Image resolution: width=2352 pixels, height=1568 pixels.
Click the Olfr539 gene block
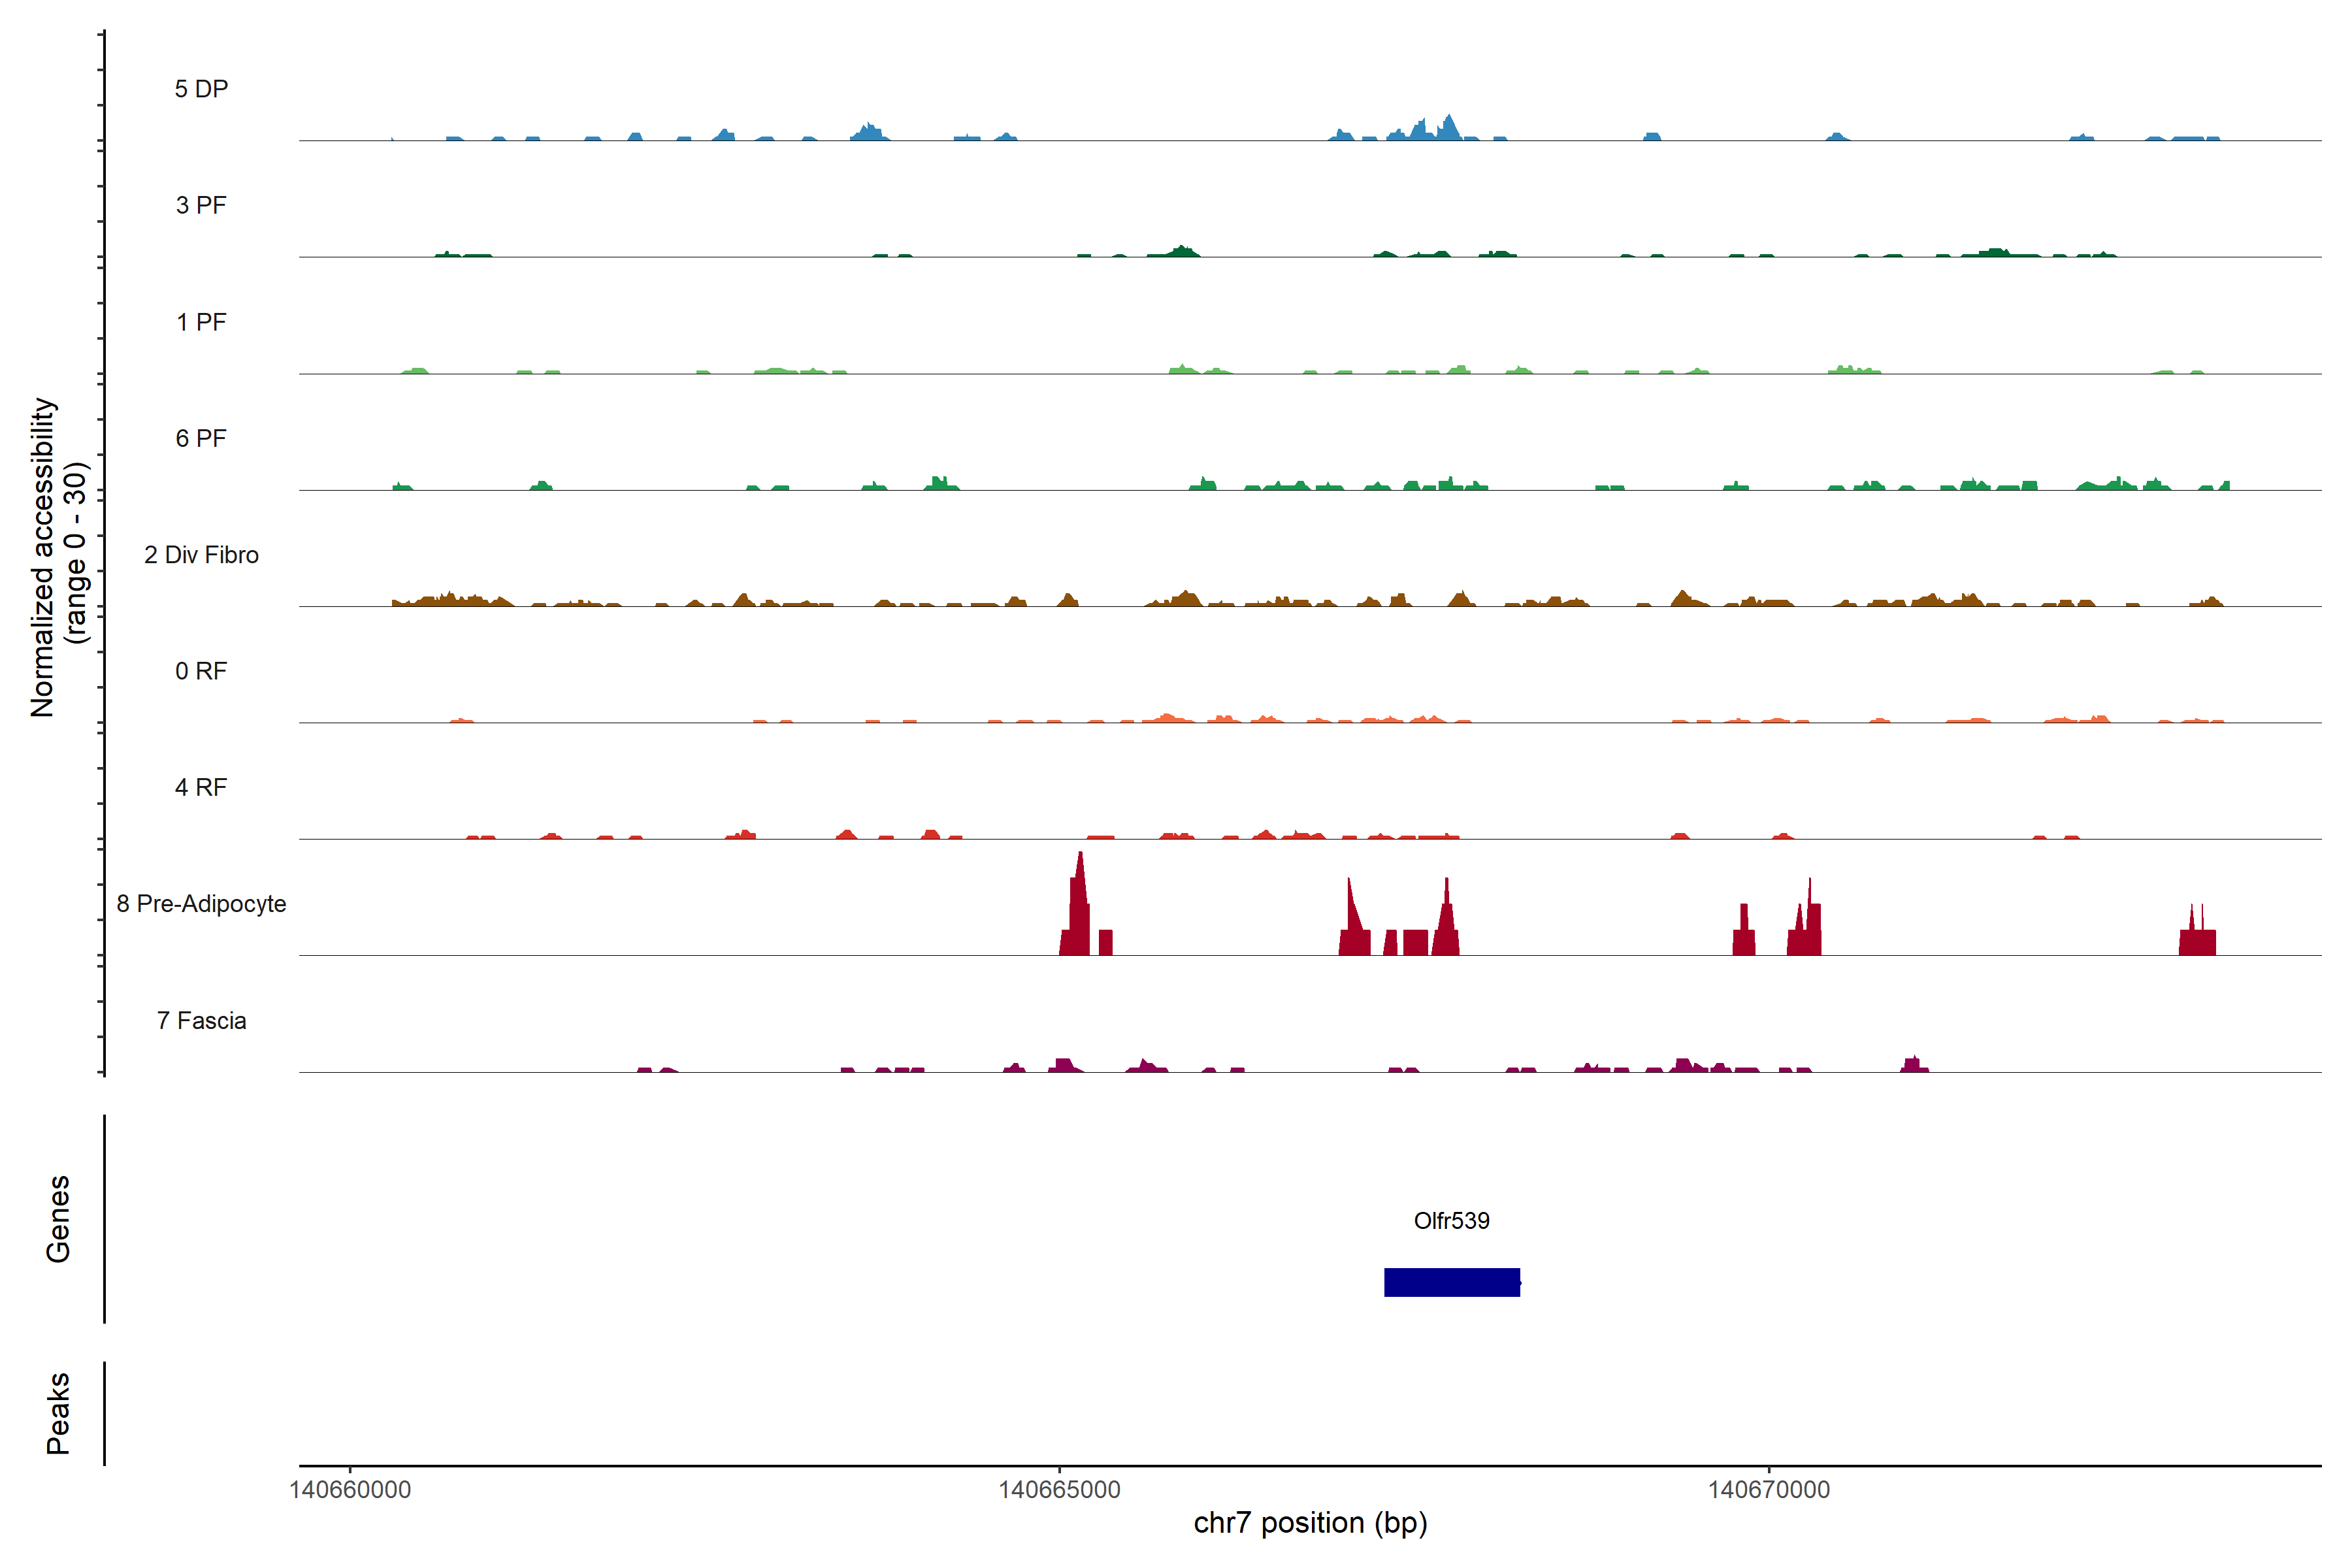point(1451,1282)
